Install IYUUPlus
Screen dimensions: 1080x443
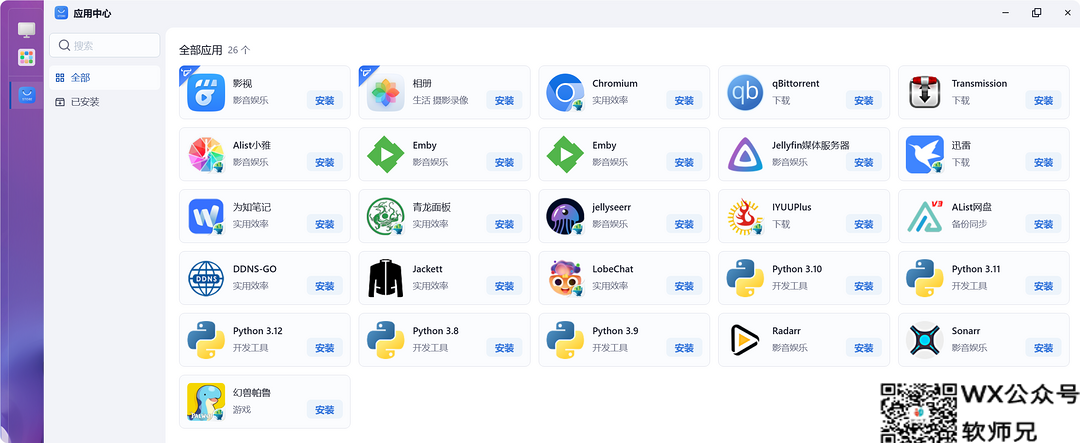[x=864, y=225]
